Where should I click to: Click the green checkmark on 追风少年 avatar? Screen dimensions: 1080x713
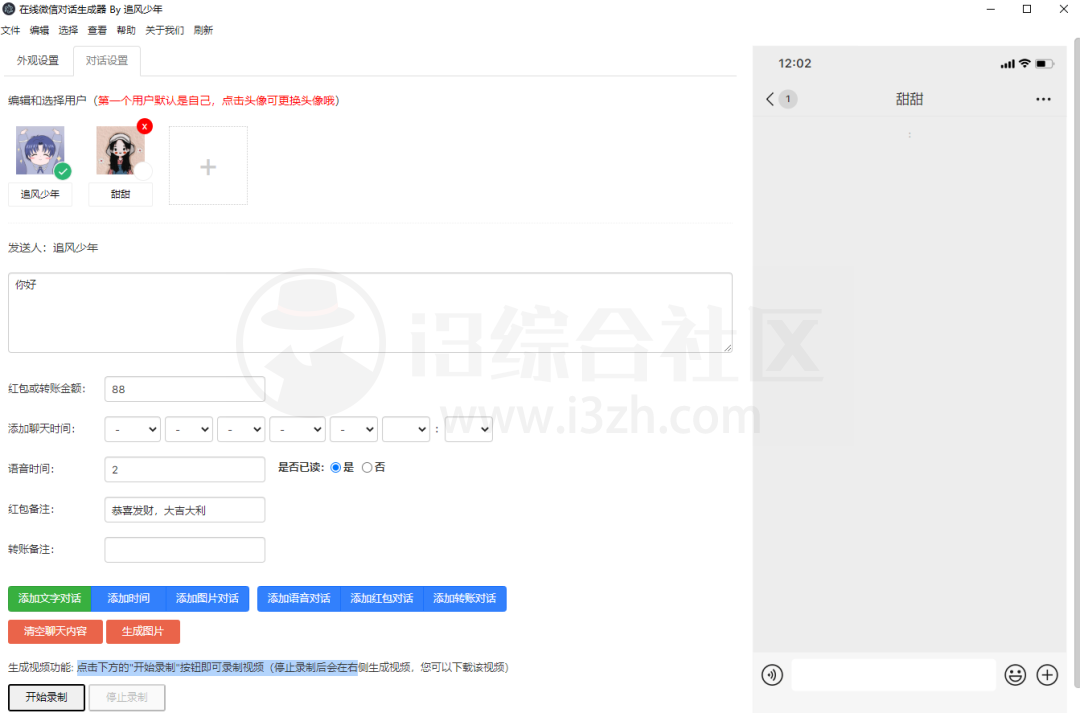(63, 171)
